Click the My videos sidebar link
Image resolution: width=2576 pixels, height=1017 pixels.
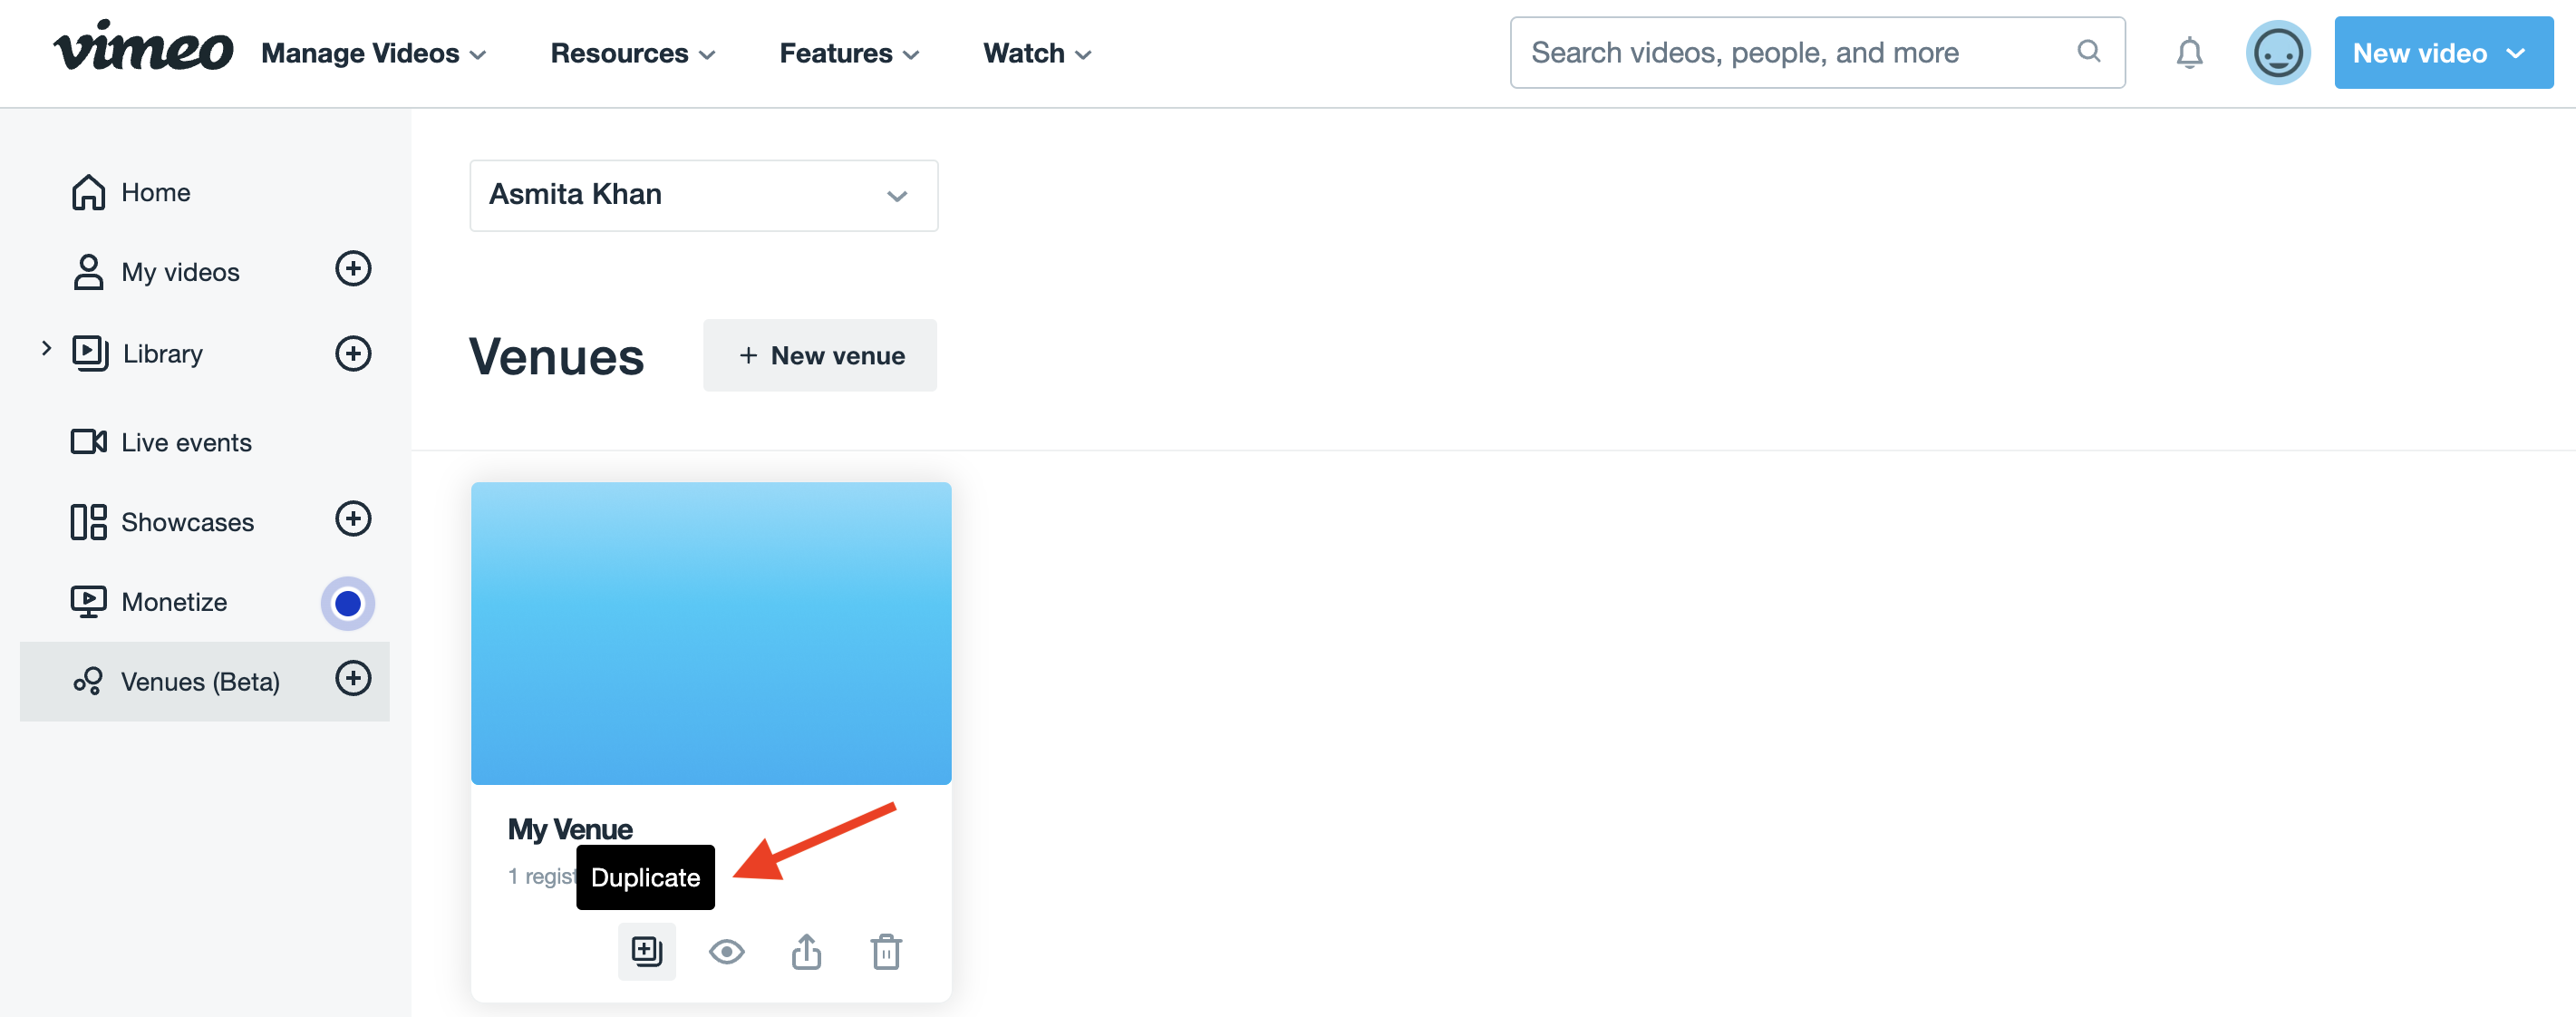click(x=179, y=271)
